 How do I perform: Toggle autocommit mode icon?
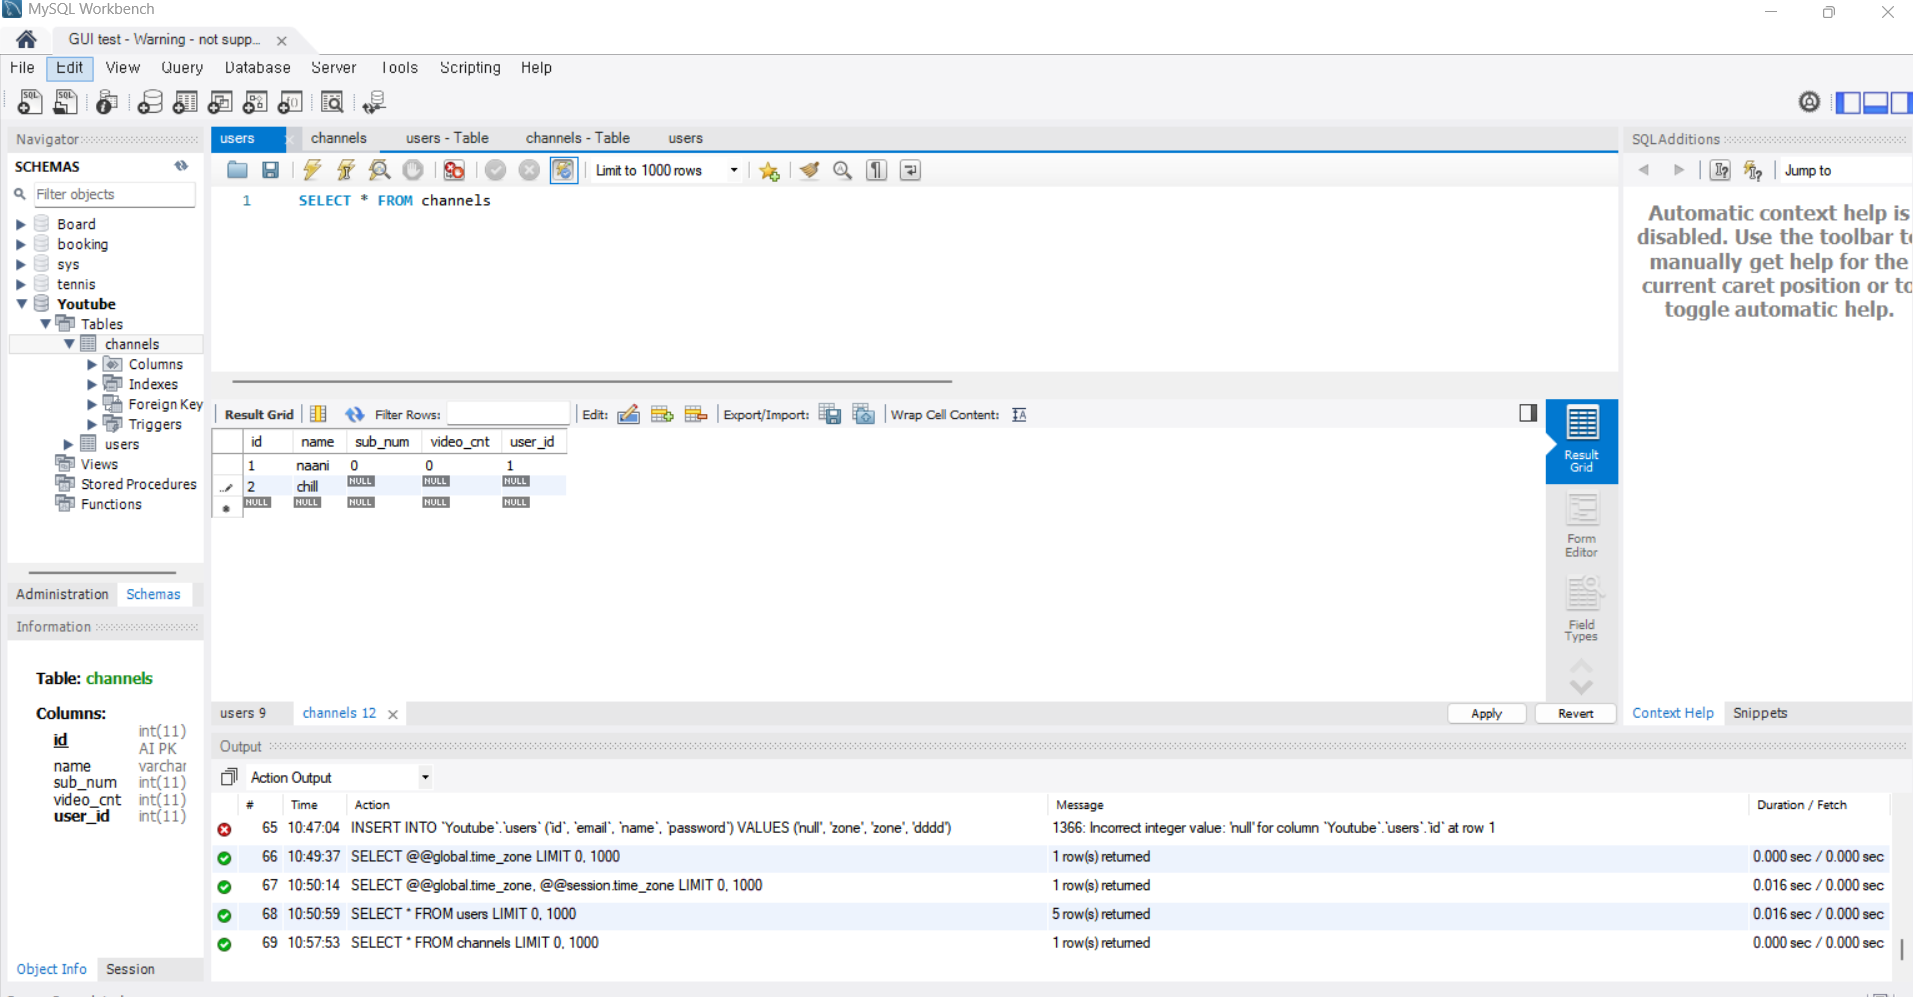[x=564, y=170]
